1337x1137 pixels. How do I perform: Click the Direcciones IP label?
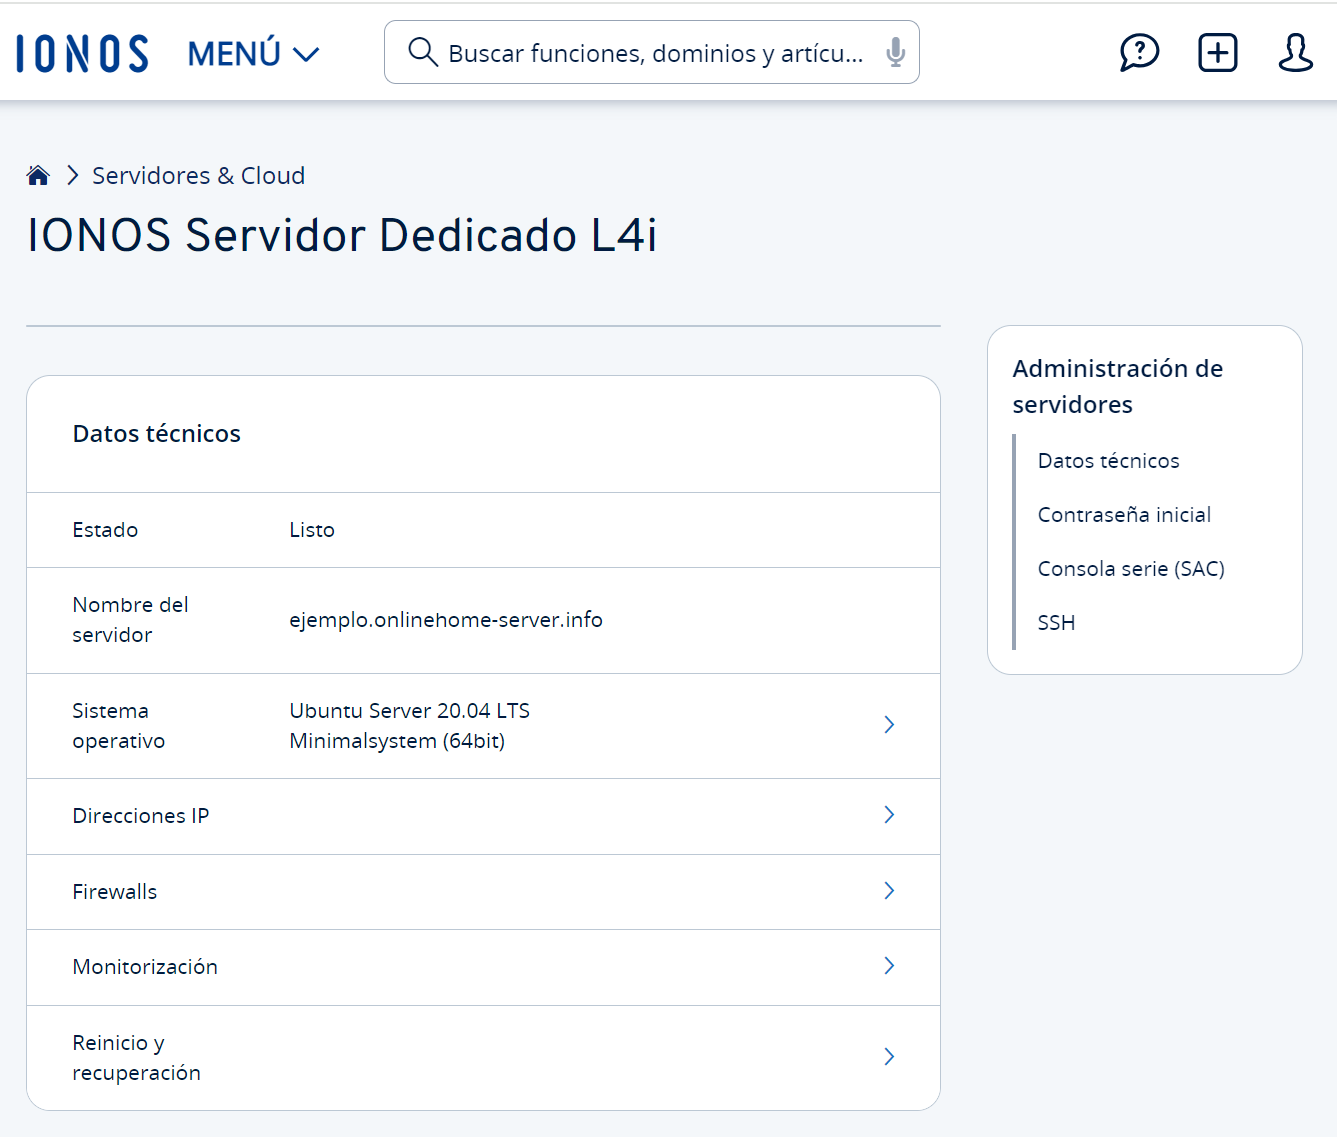(x=141, y=816)
